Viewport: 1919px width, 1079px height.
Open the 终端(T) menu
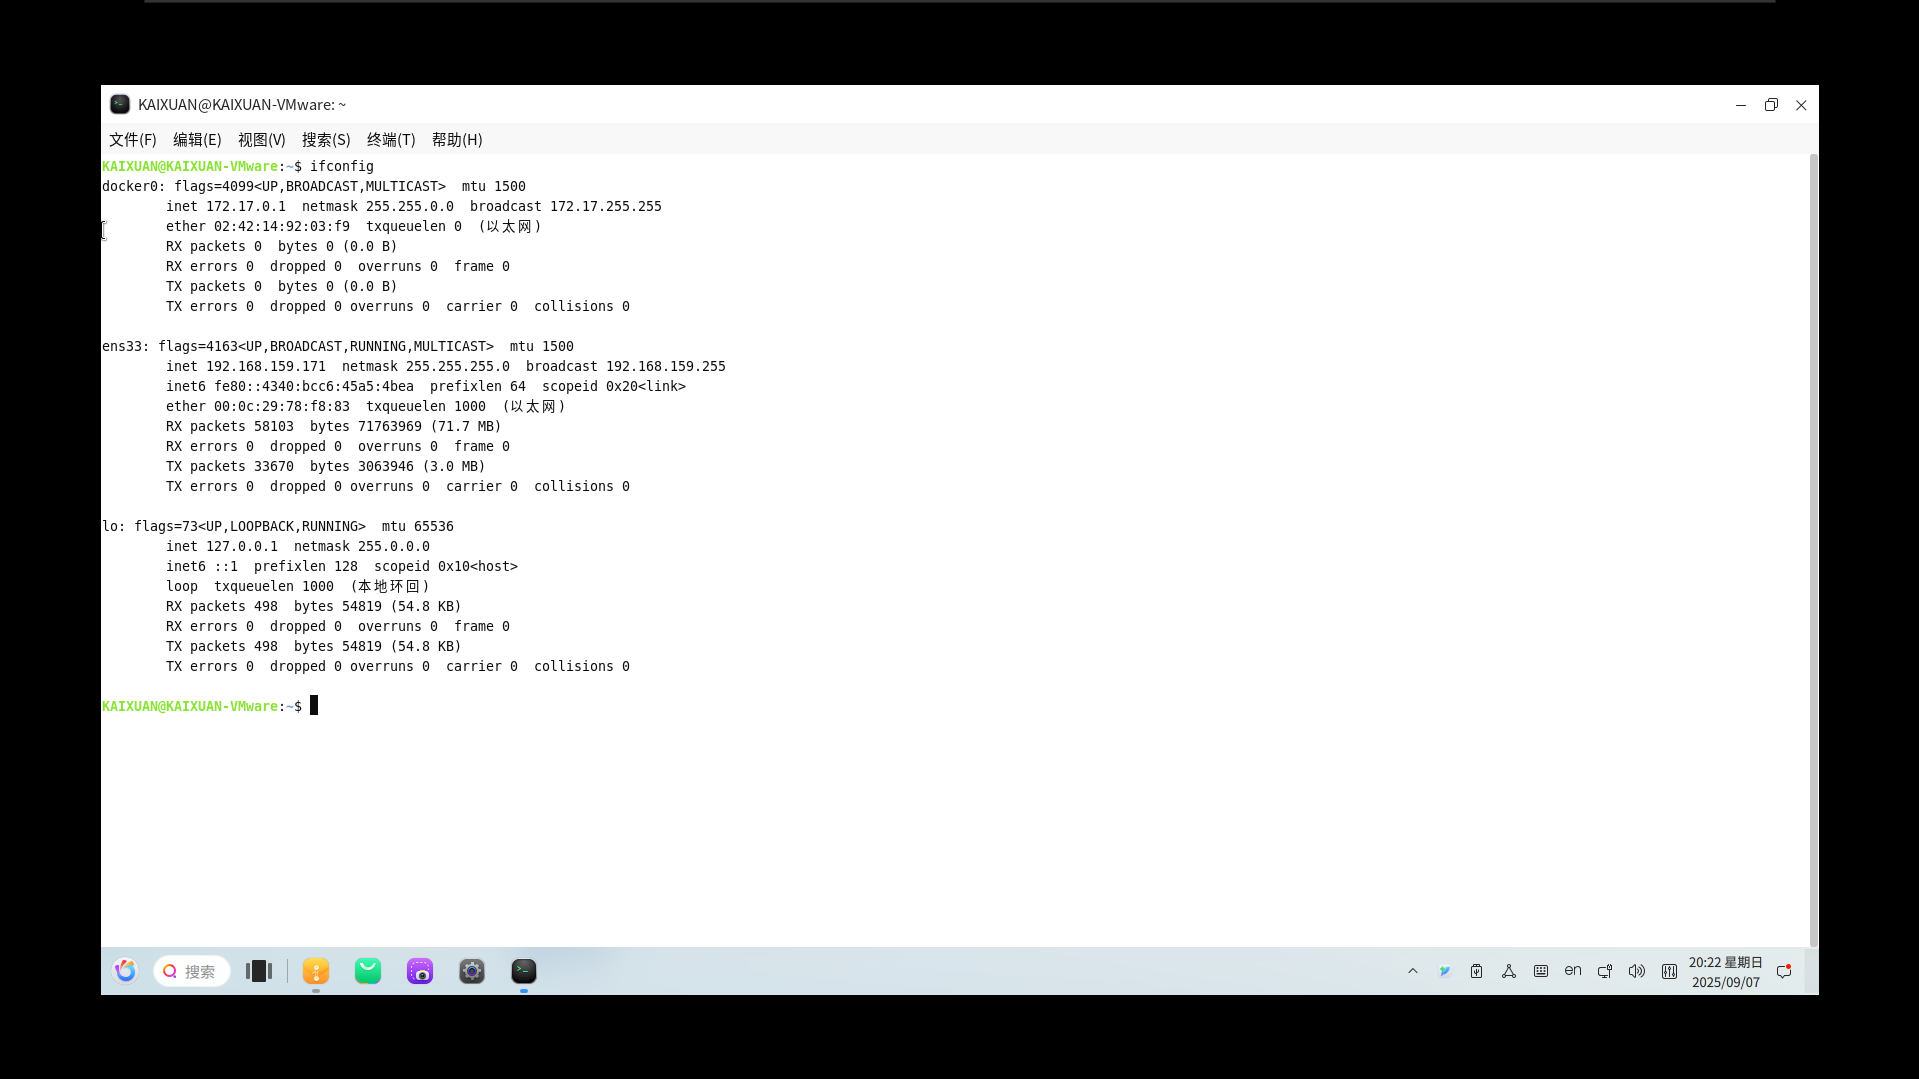[x=391, y=140]
